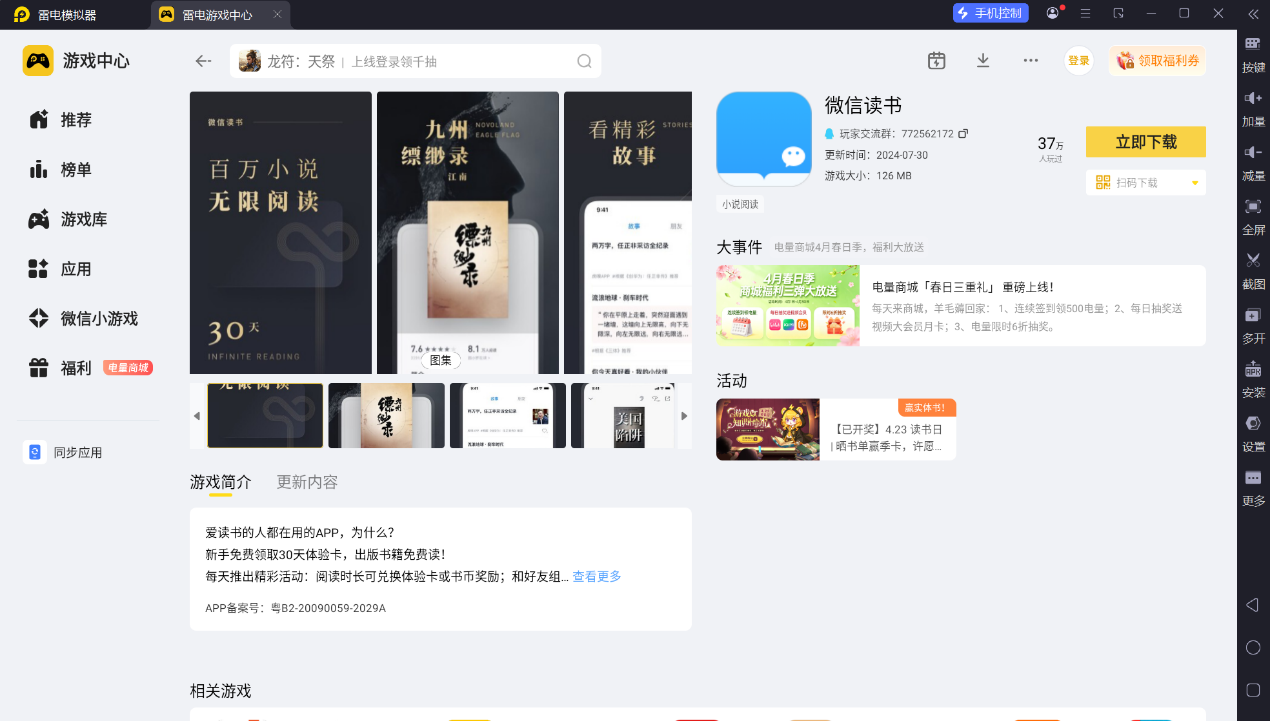Click Android recent apps square button
The image size is (1270, 721).
click(1253, 690)
